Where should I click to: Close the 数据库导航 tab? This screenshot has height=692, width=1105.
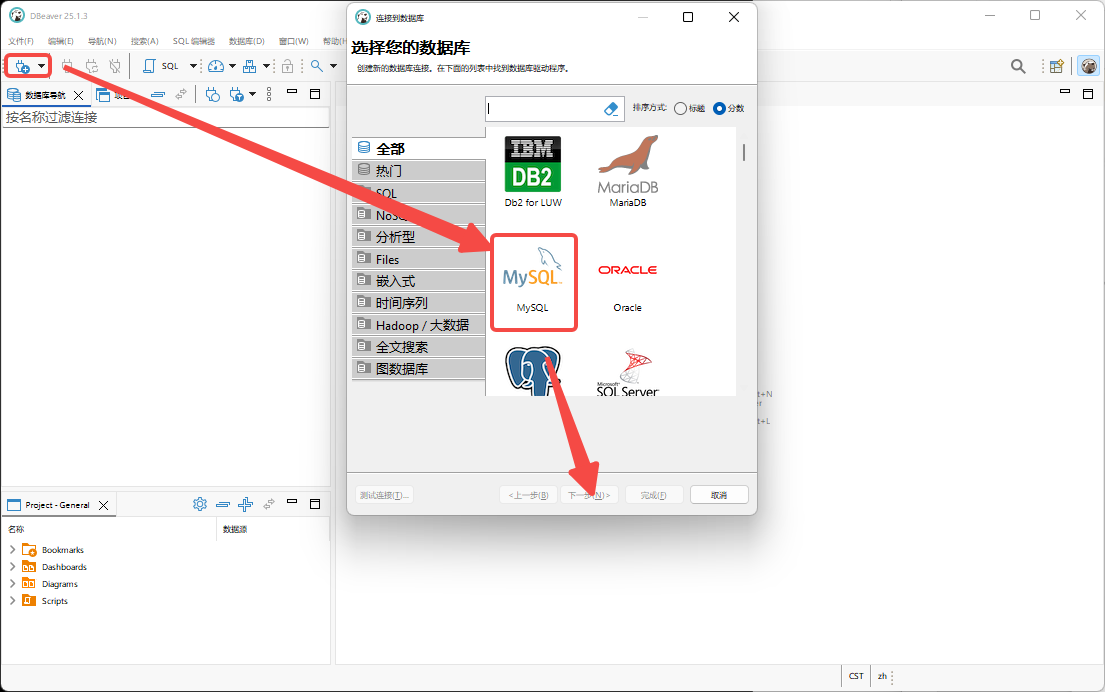78,95
